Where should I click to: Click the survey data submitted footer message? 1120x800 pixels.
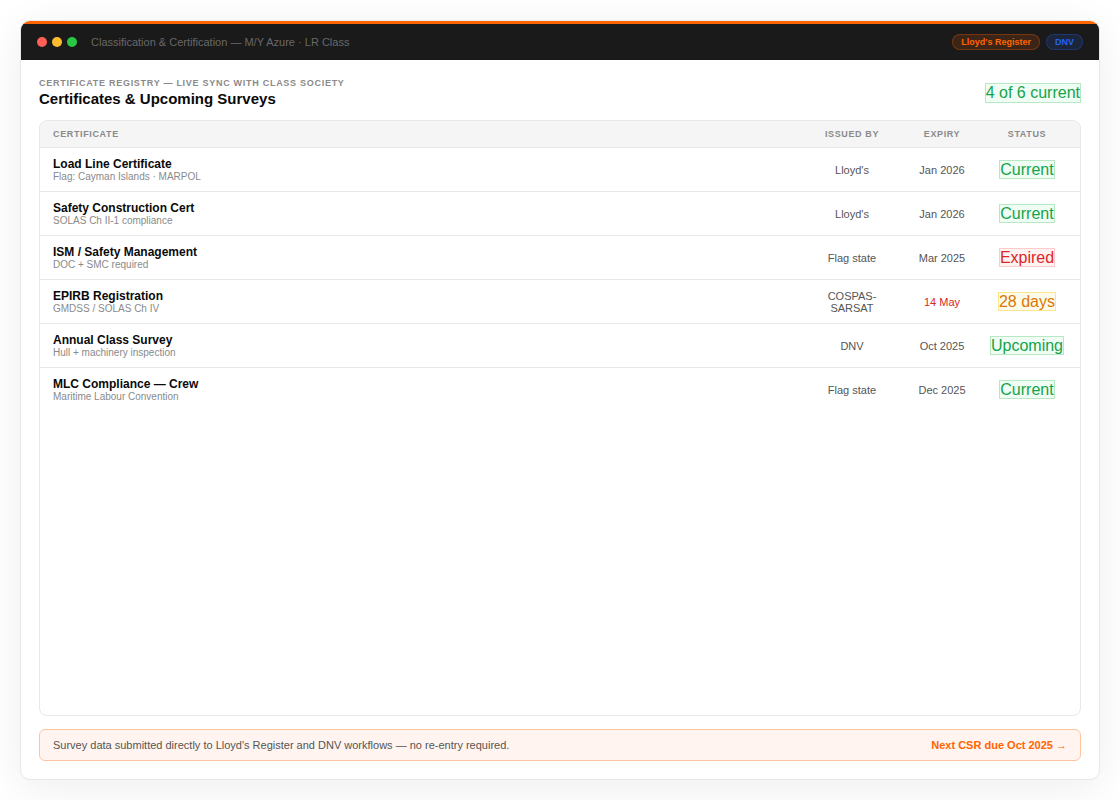tap(281, 745)
